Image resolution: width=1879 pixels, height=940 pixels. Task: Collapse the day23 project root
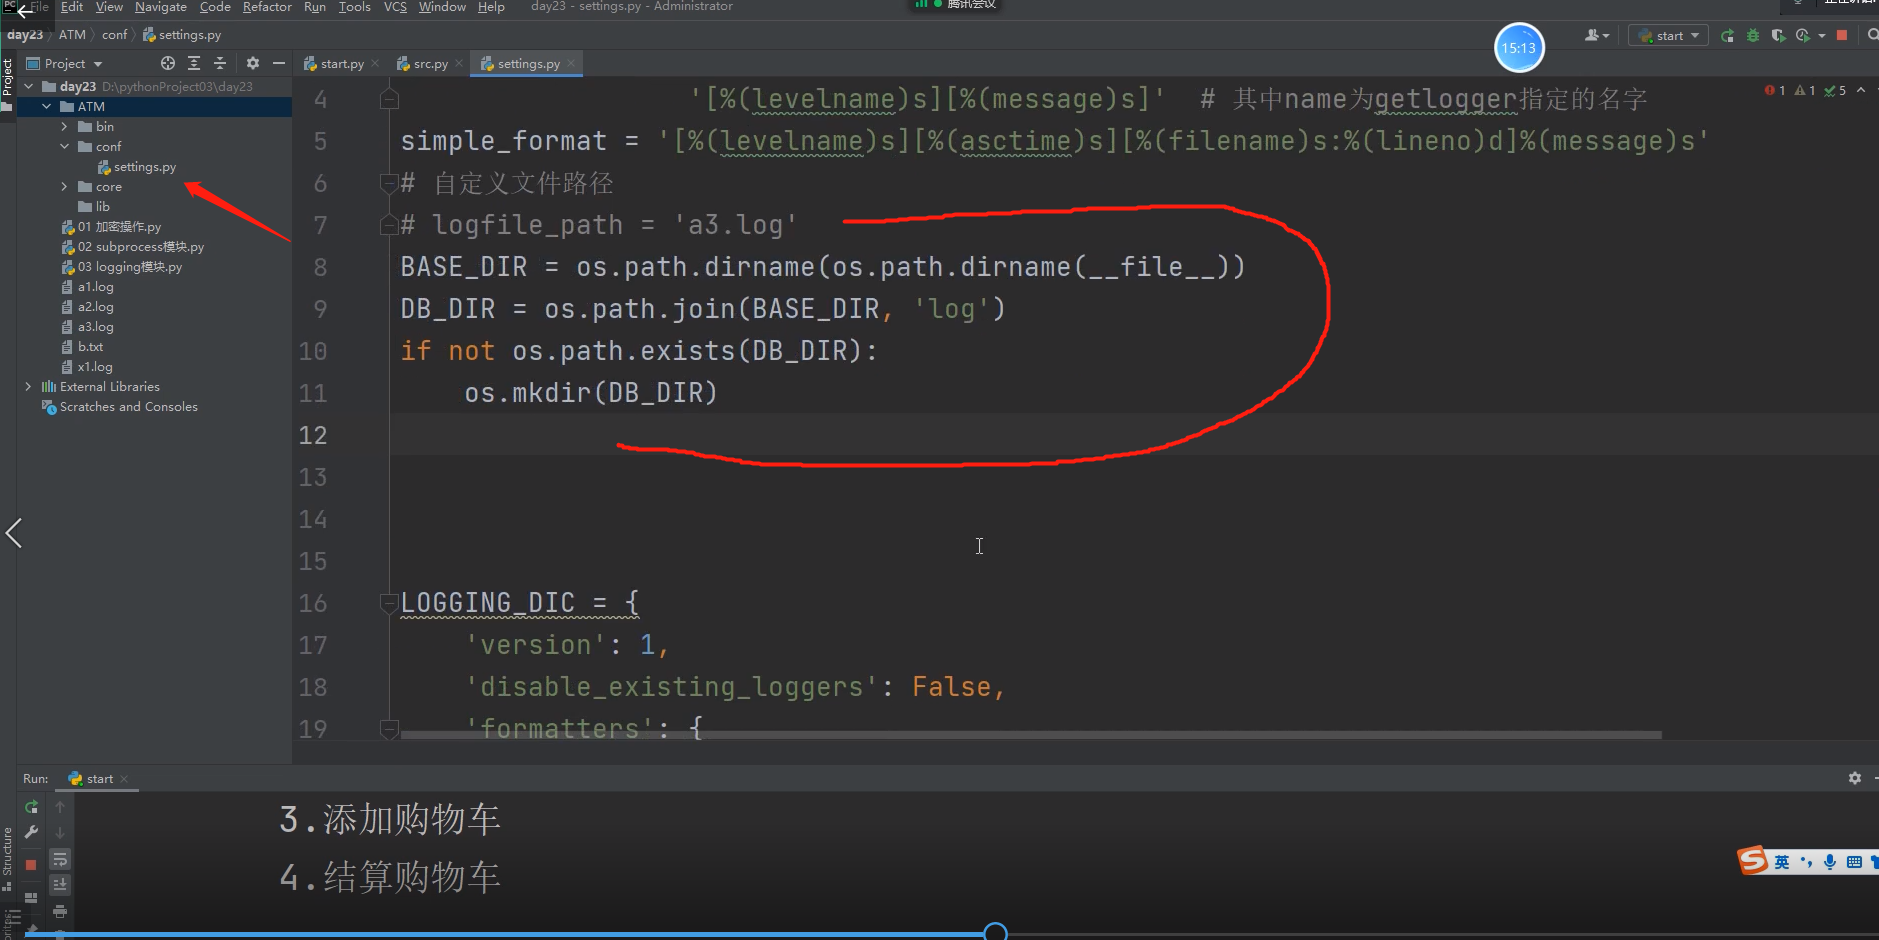tap(29, 87)
